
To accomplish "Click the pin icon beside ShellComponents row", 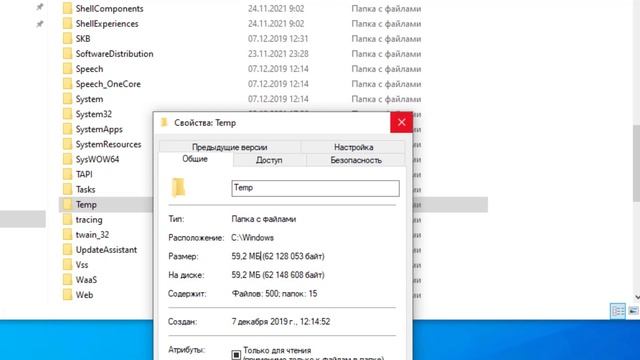I will (40, 7).
